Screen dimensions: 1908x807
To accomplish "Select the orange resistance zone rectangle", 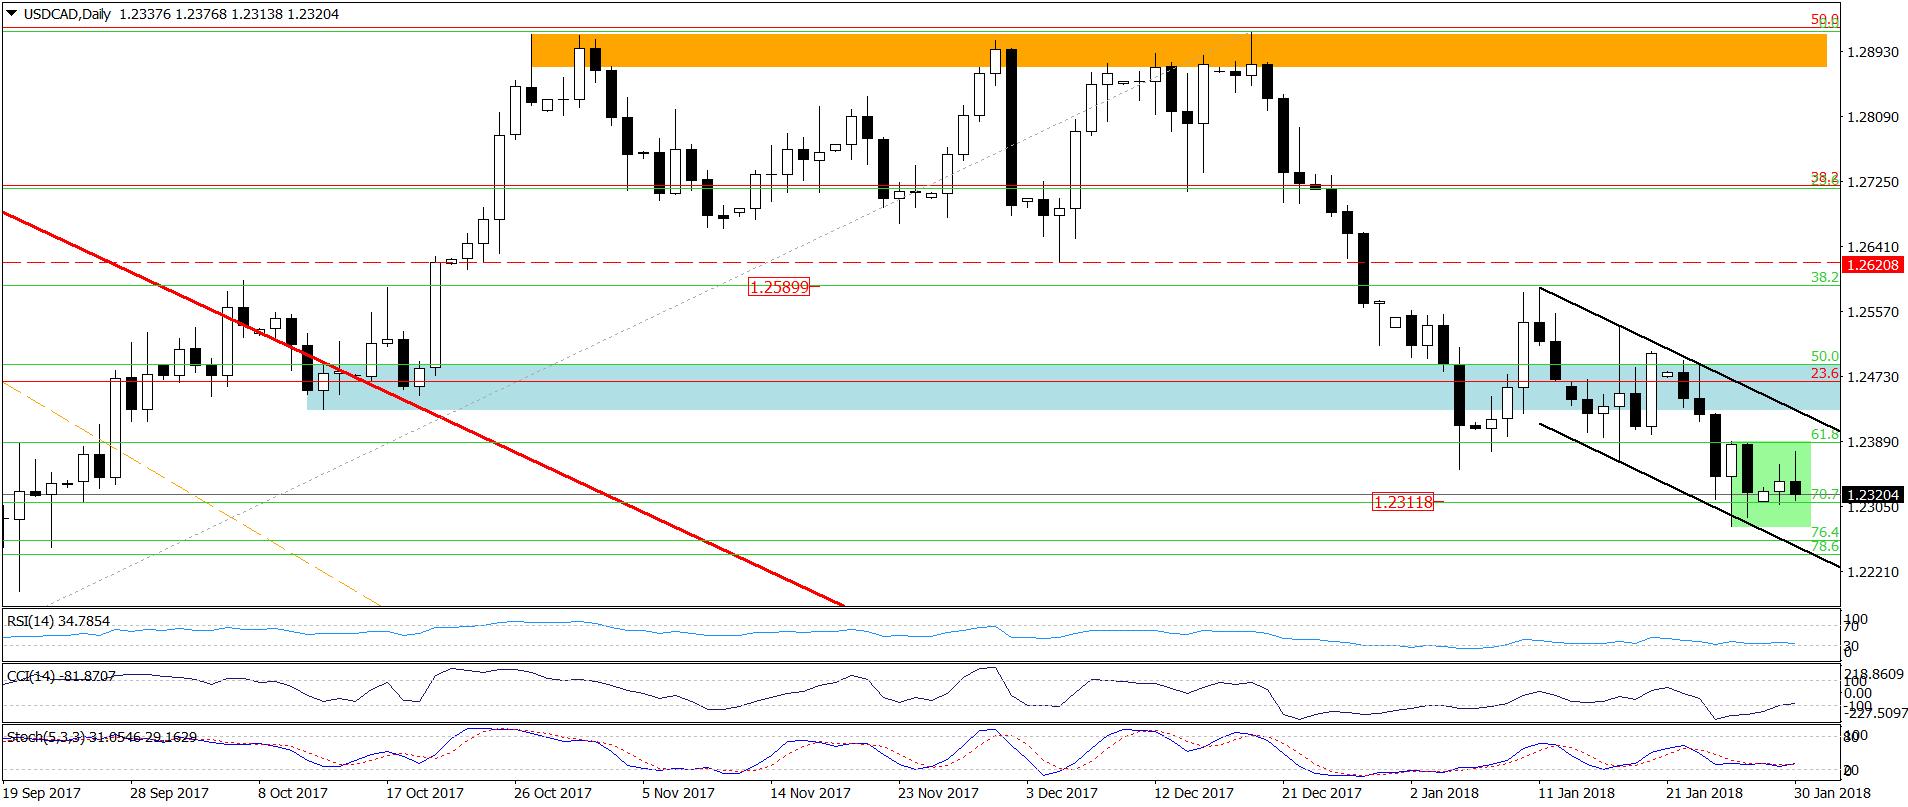I will tap(1179, 51).
